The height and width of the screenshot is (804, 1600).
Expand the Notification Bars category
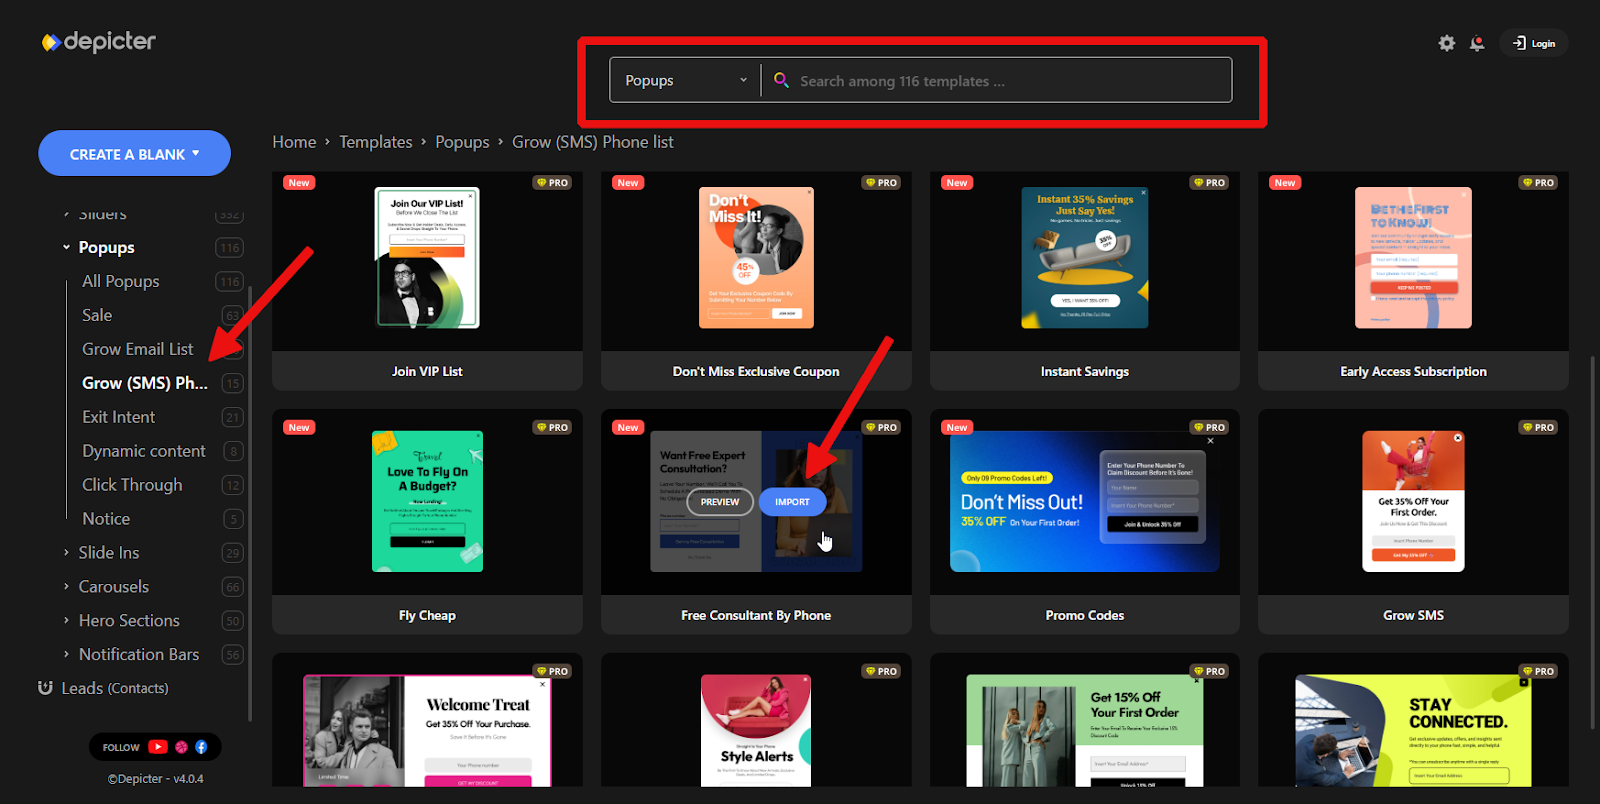[x=67, y=654]
